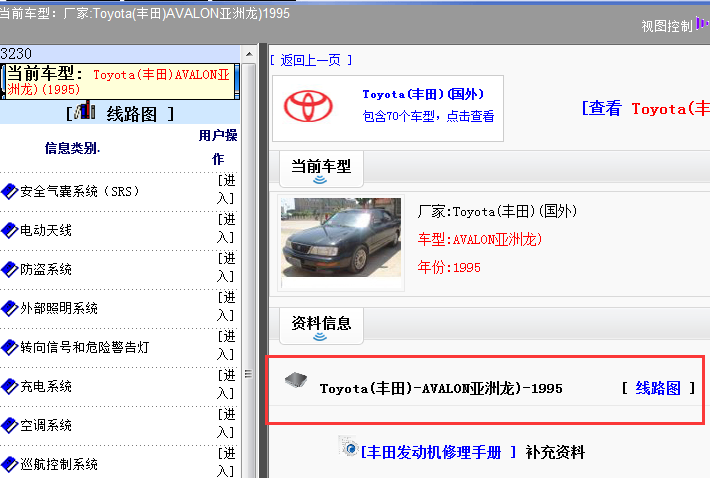Click the blue book icon beside 空调系统
This screenshot has width=710, height=478.
pos(9,425)
